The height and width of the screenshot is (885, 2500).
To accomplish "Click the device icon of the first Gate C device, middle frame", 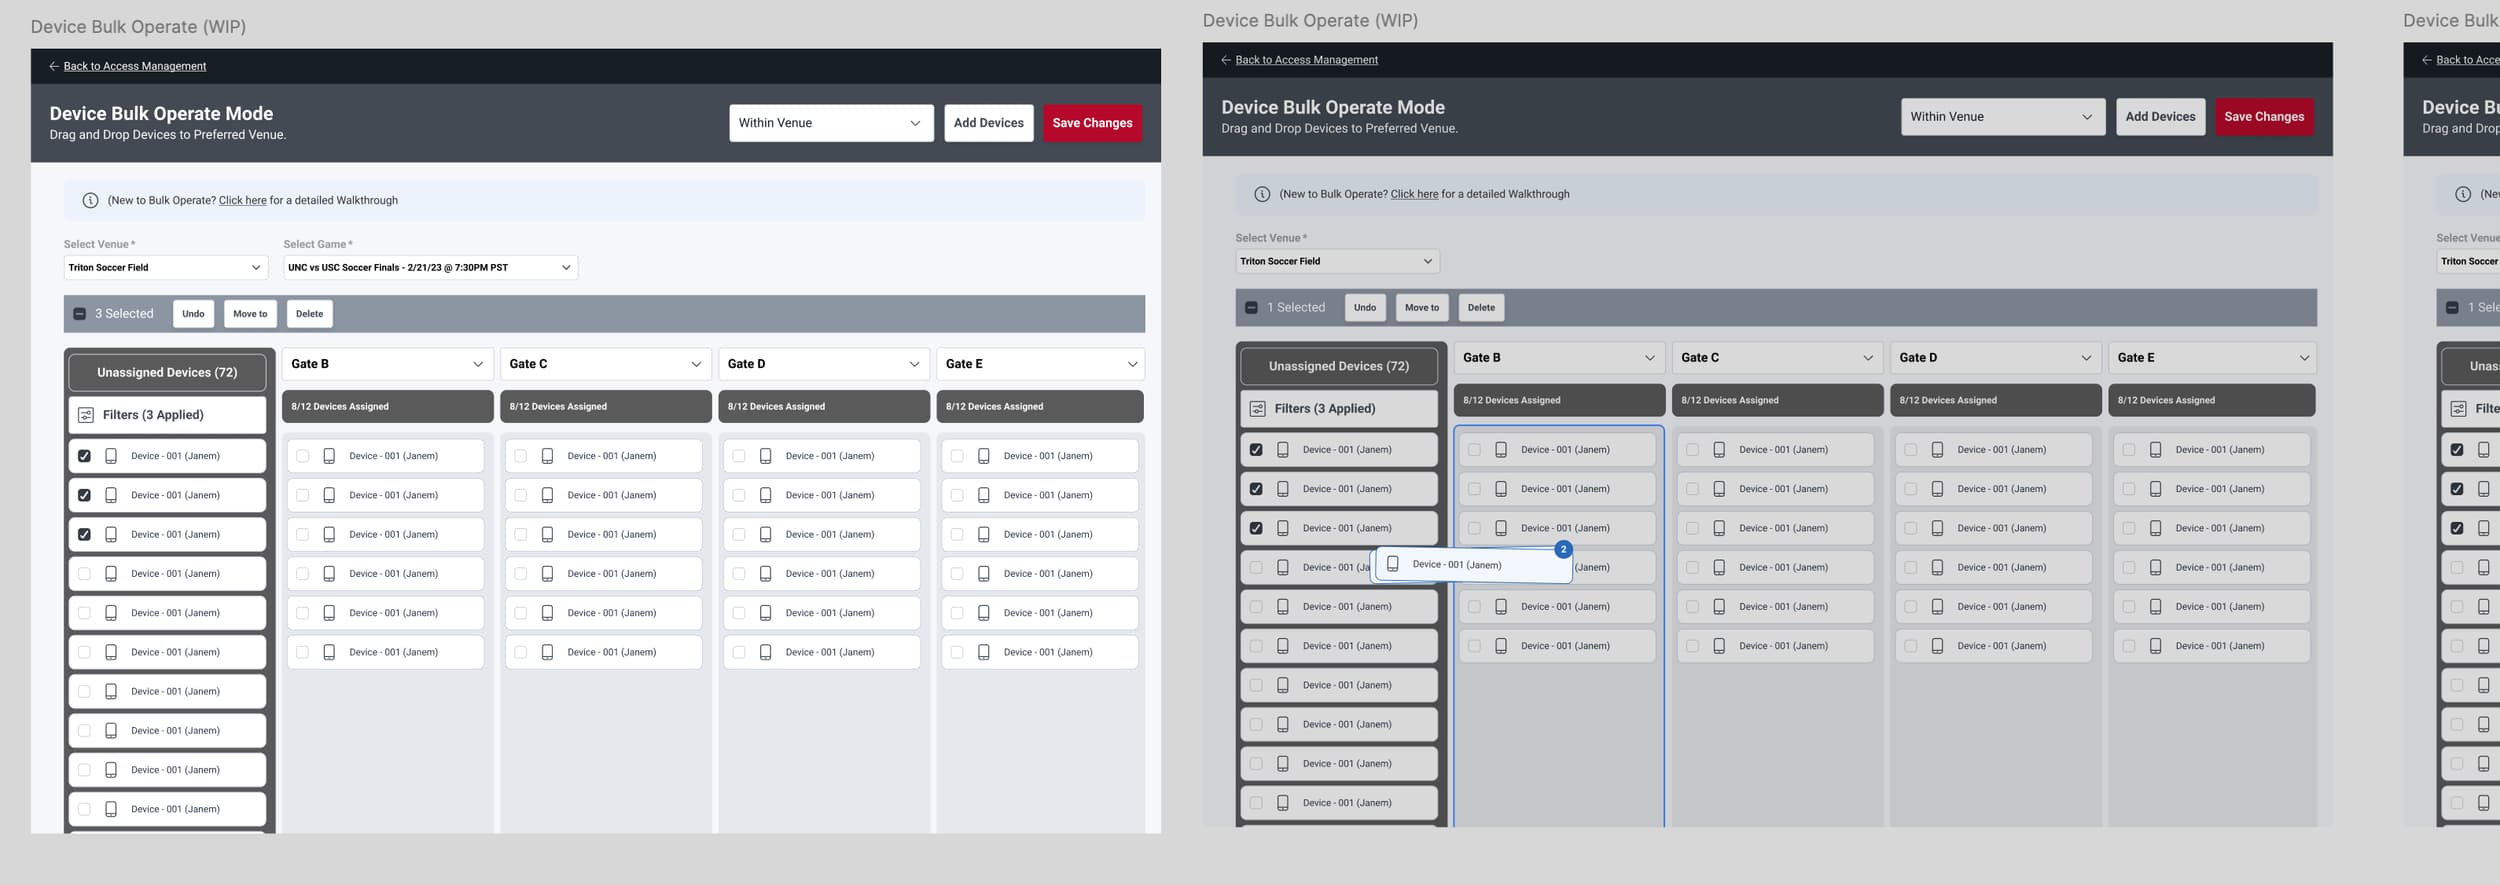I will [1719, 450].
